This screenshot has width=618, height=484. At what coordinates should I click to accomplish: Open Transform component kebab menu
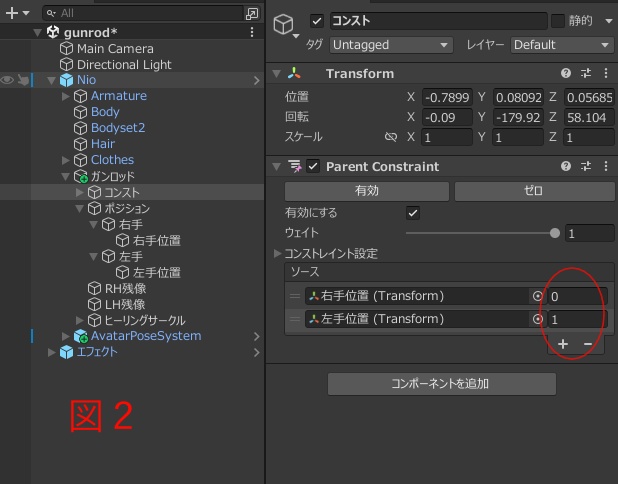[606, 73]
